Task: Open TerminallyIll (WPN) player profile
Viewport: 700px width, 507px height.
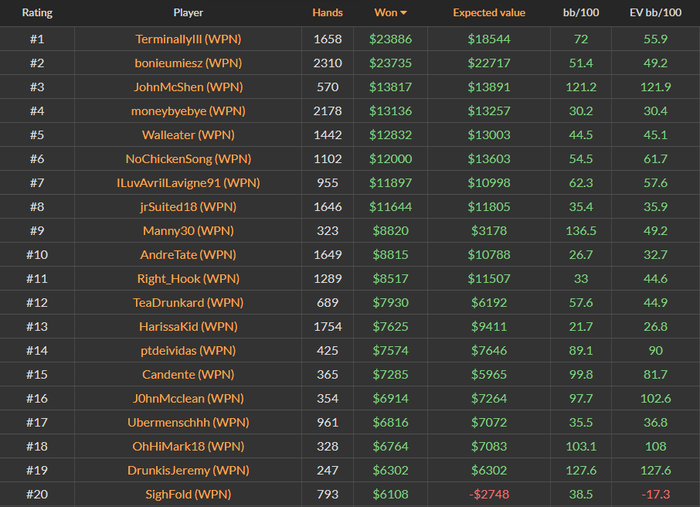Action: click(x=188, y=39)
